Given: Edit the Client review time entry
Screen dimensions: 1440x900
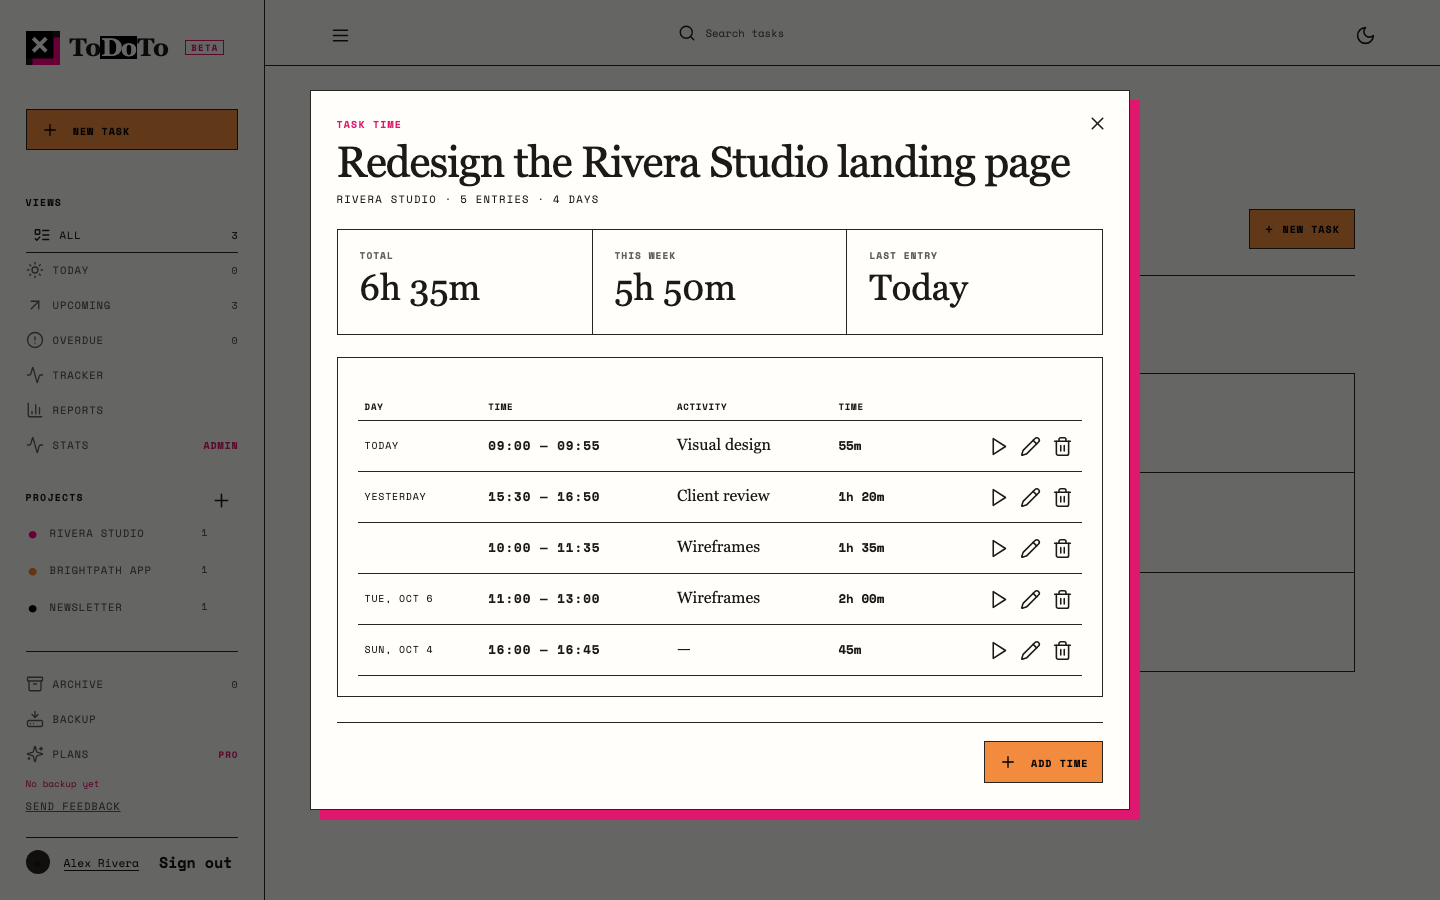Looking at the screenshot, I should 1030,498.
